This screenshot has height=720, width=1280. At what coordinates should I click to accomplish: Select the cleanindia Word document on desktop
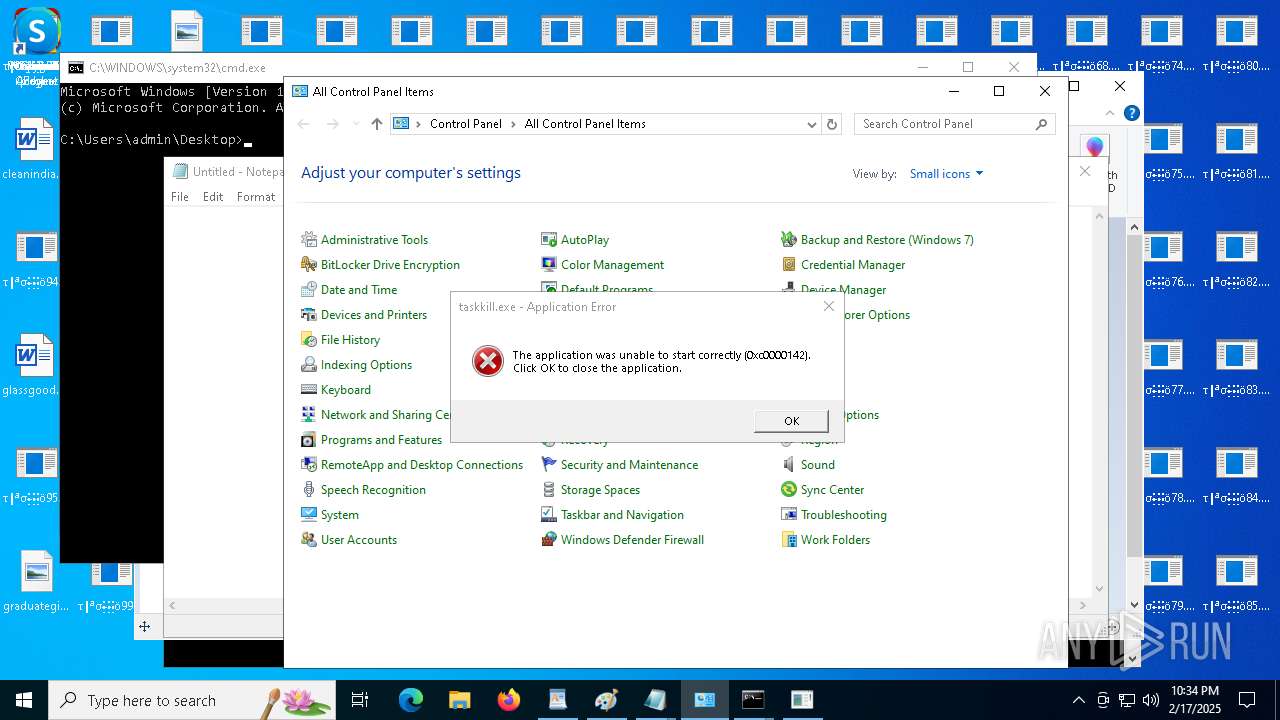pos(33,150)
